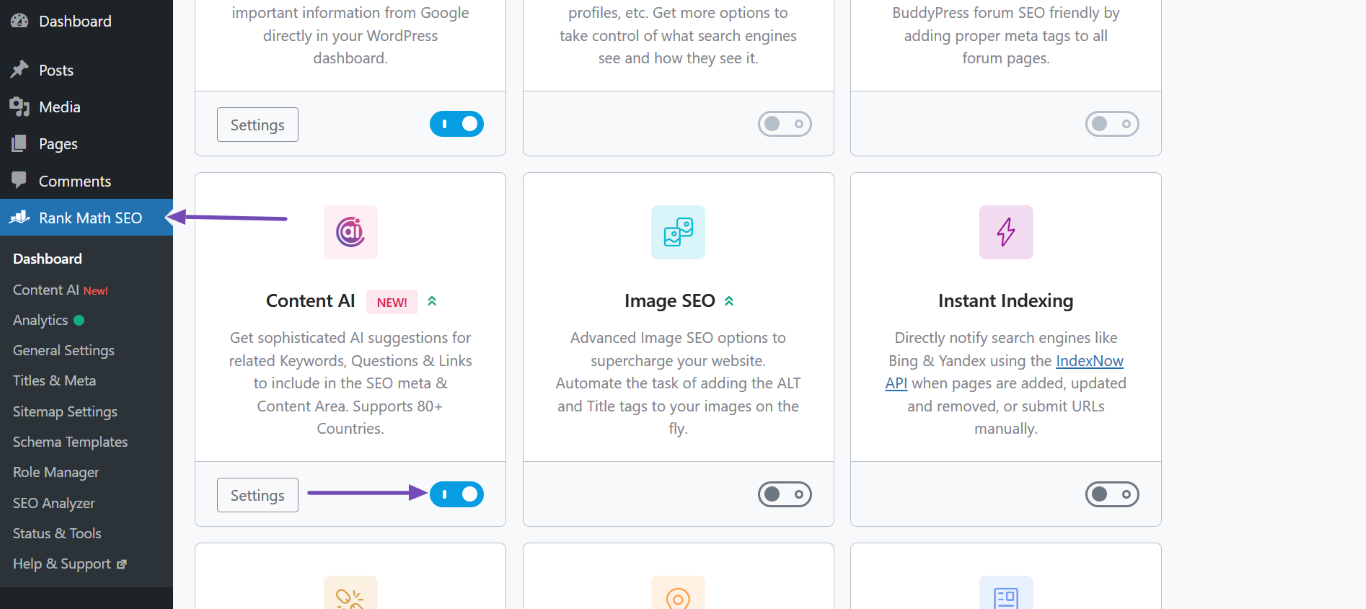Screen dimensions: 1366x609
Task: Open Settings for the top-left enabled module
Action: (x=258, y=125)
